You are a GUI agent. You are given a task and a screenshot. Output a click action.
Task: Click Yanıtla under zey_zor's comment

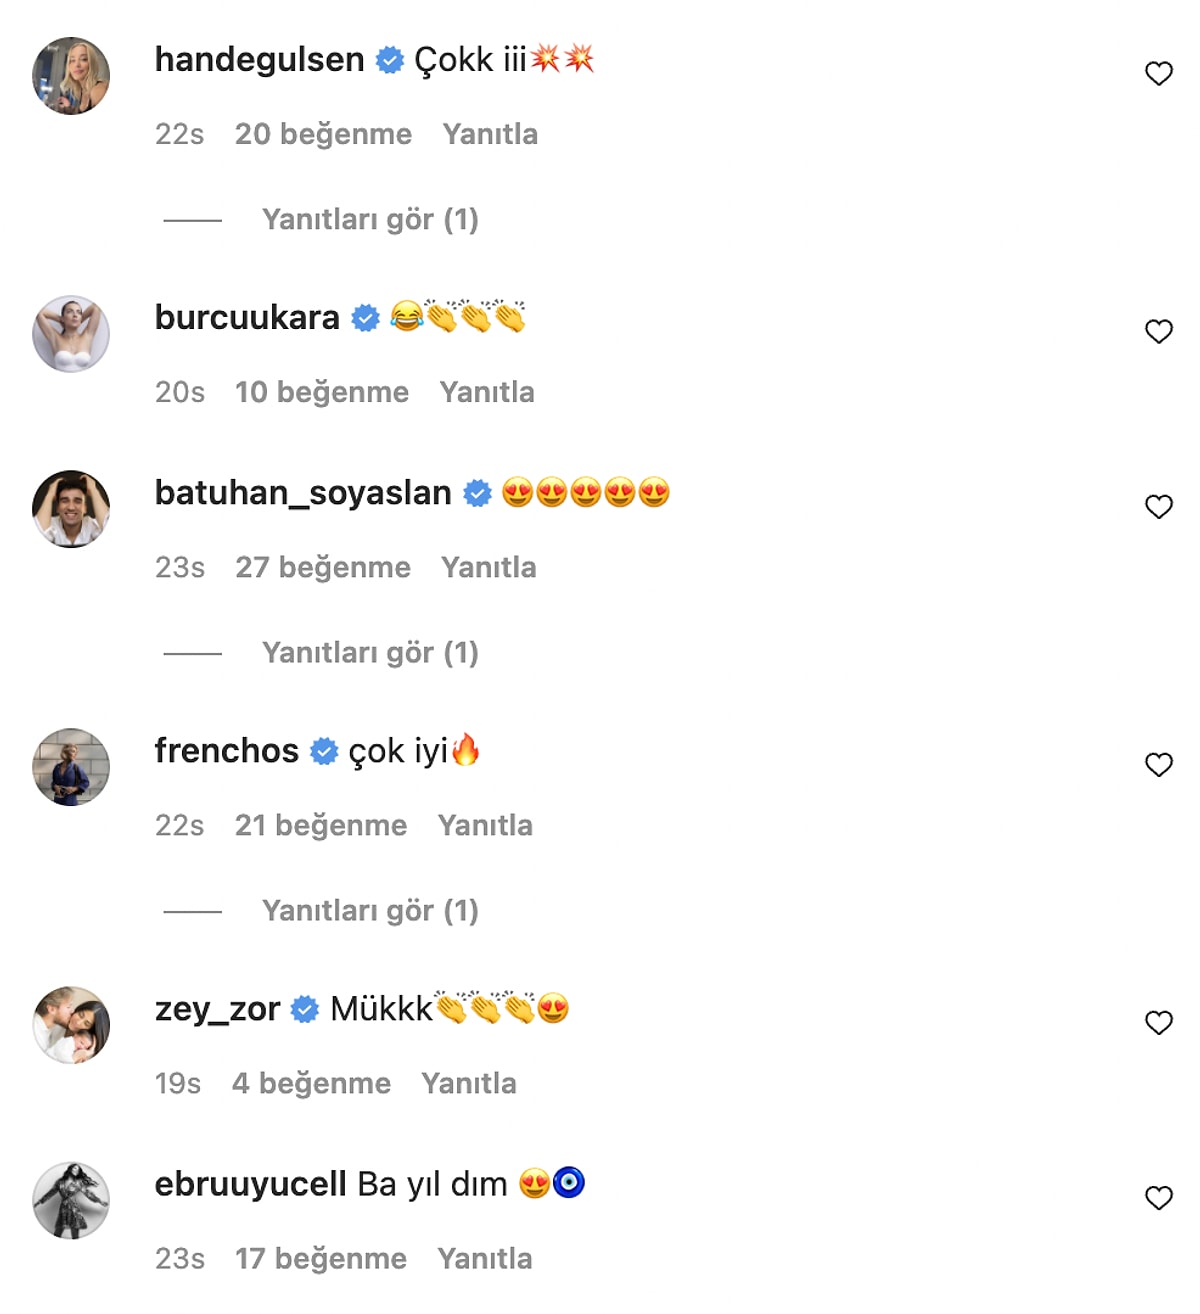point(469,1084)
